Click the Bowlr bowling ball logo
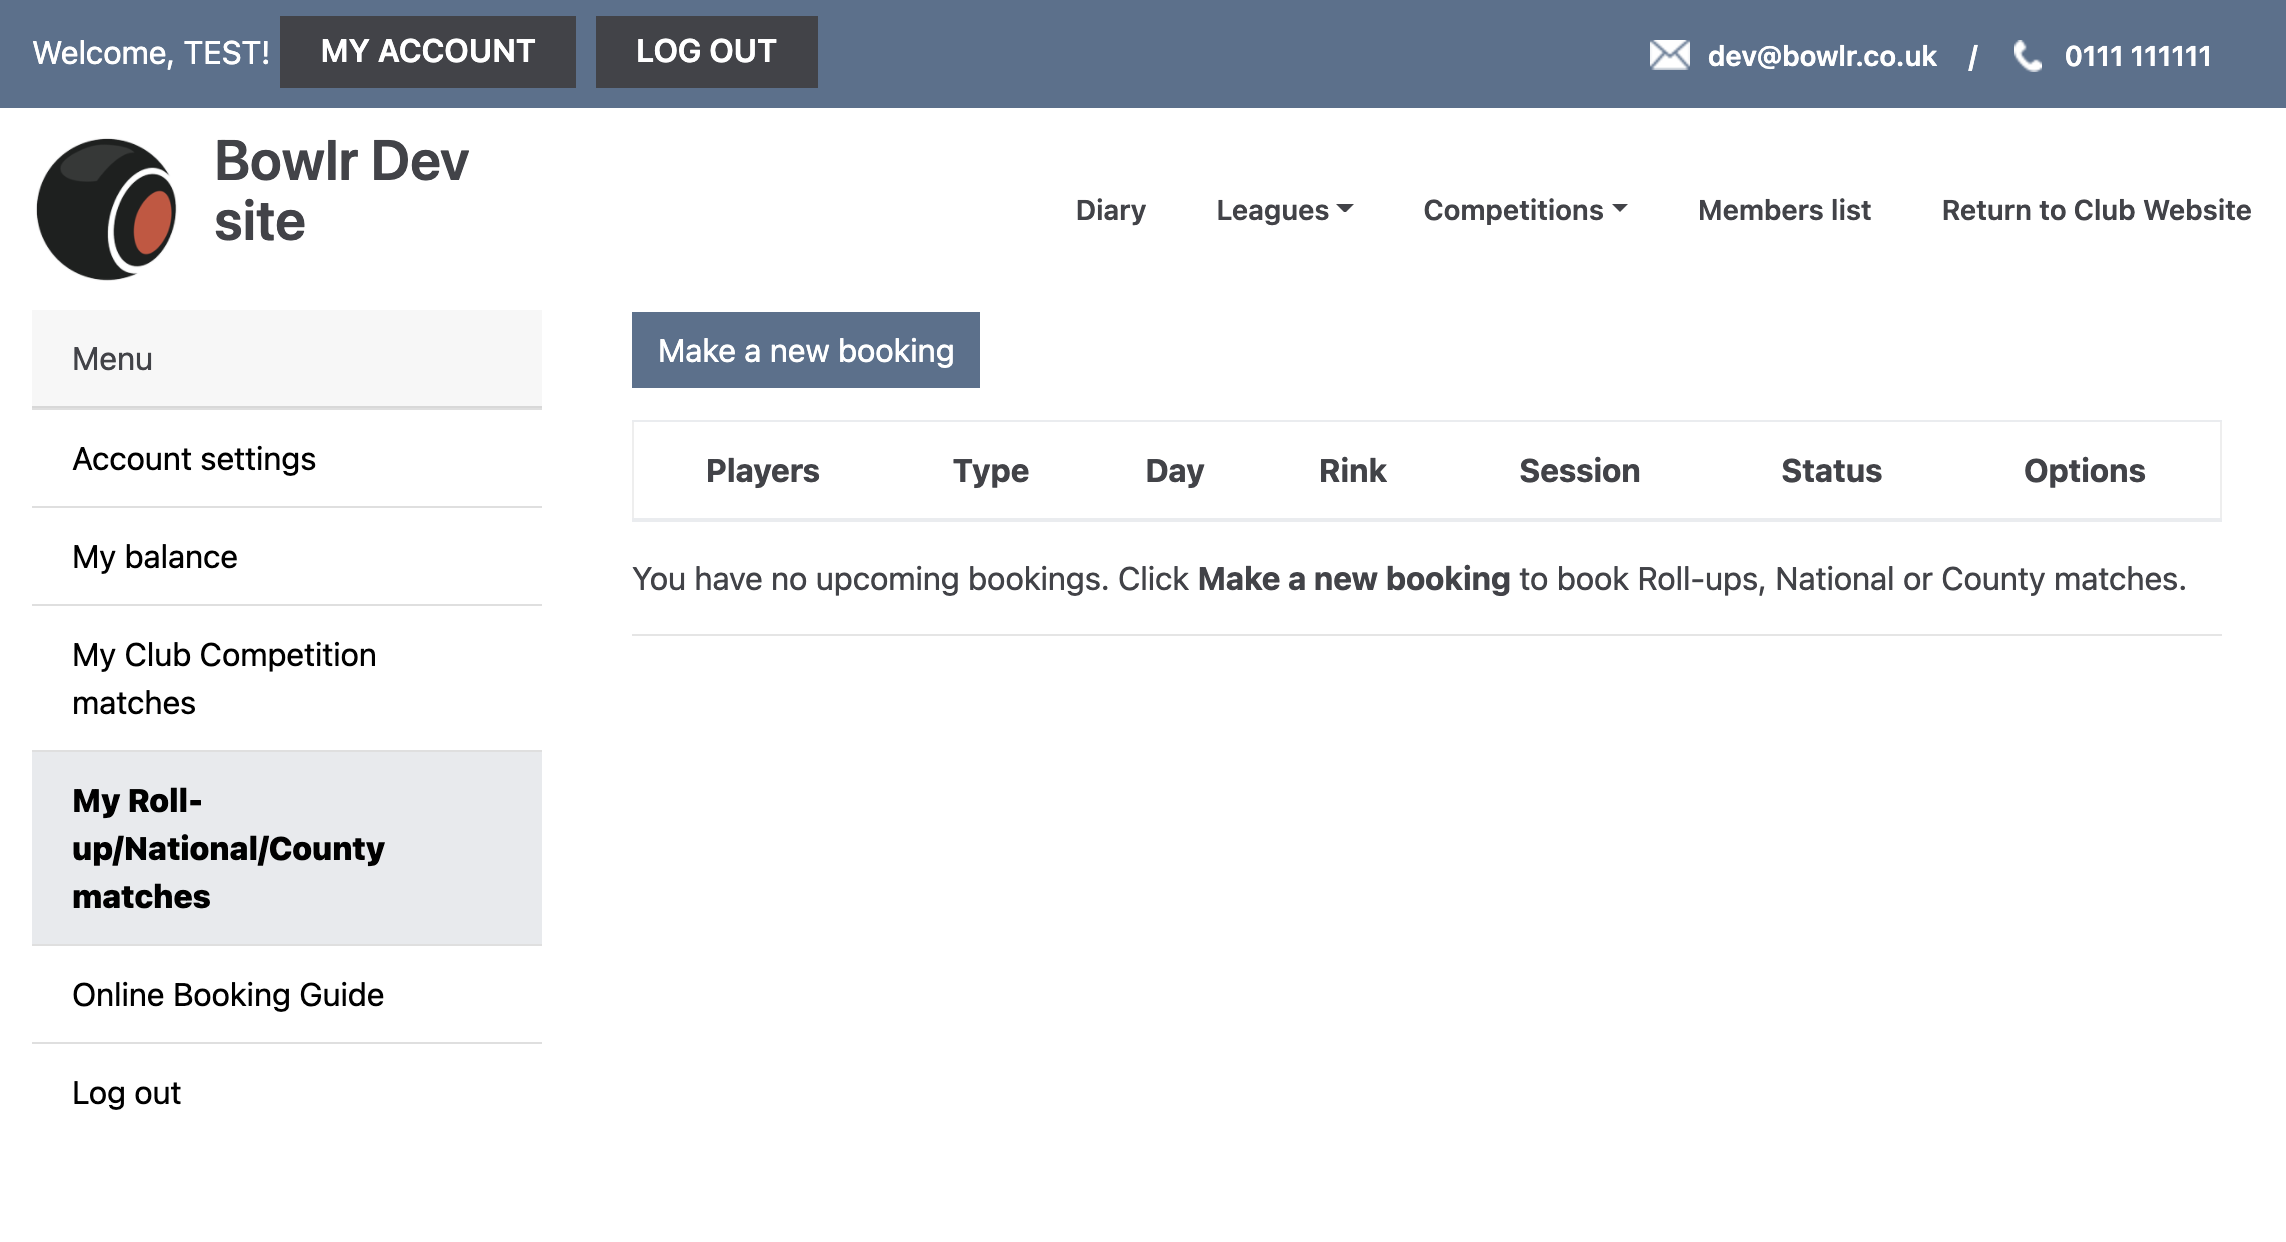2286x1242 pixels. [106, 209]
